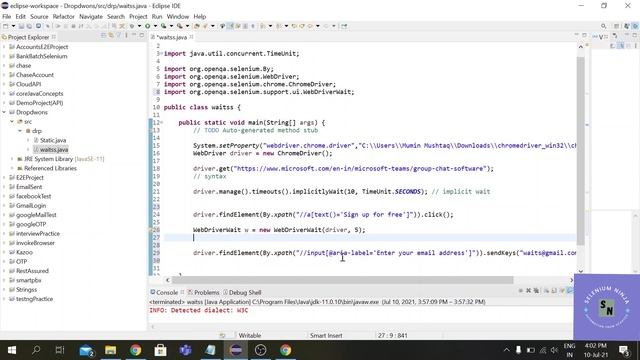The image size is (640, 360).
Task: Click the clock showing 4:02 PM
Action: click(596, 346)
